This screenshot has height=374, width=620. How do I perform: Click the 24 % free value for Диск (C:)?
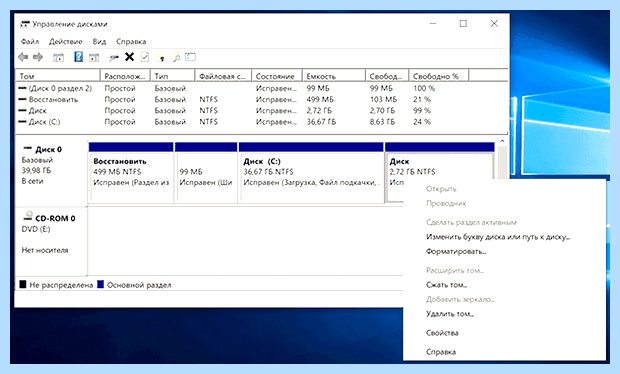click(x=422, y=122)
